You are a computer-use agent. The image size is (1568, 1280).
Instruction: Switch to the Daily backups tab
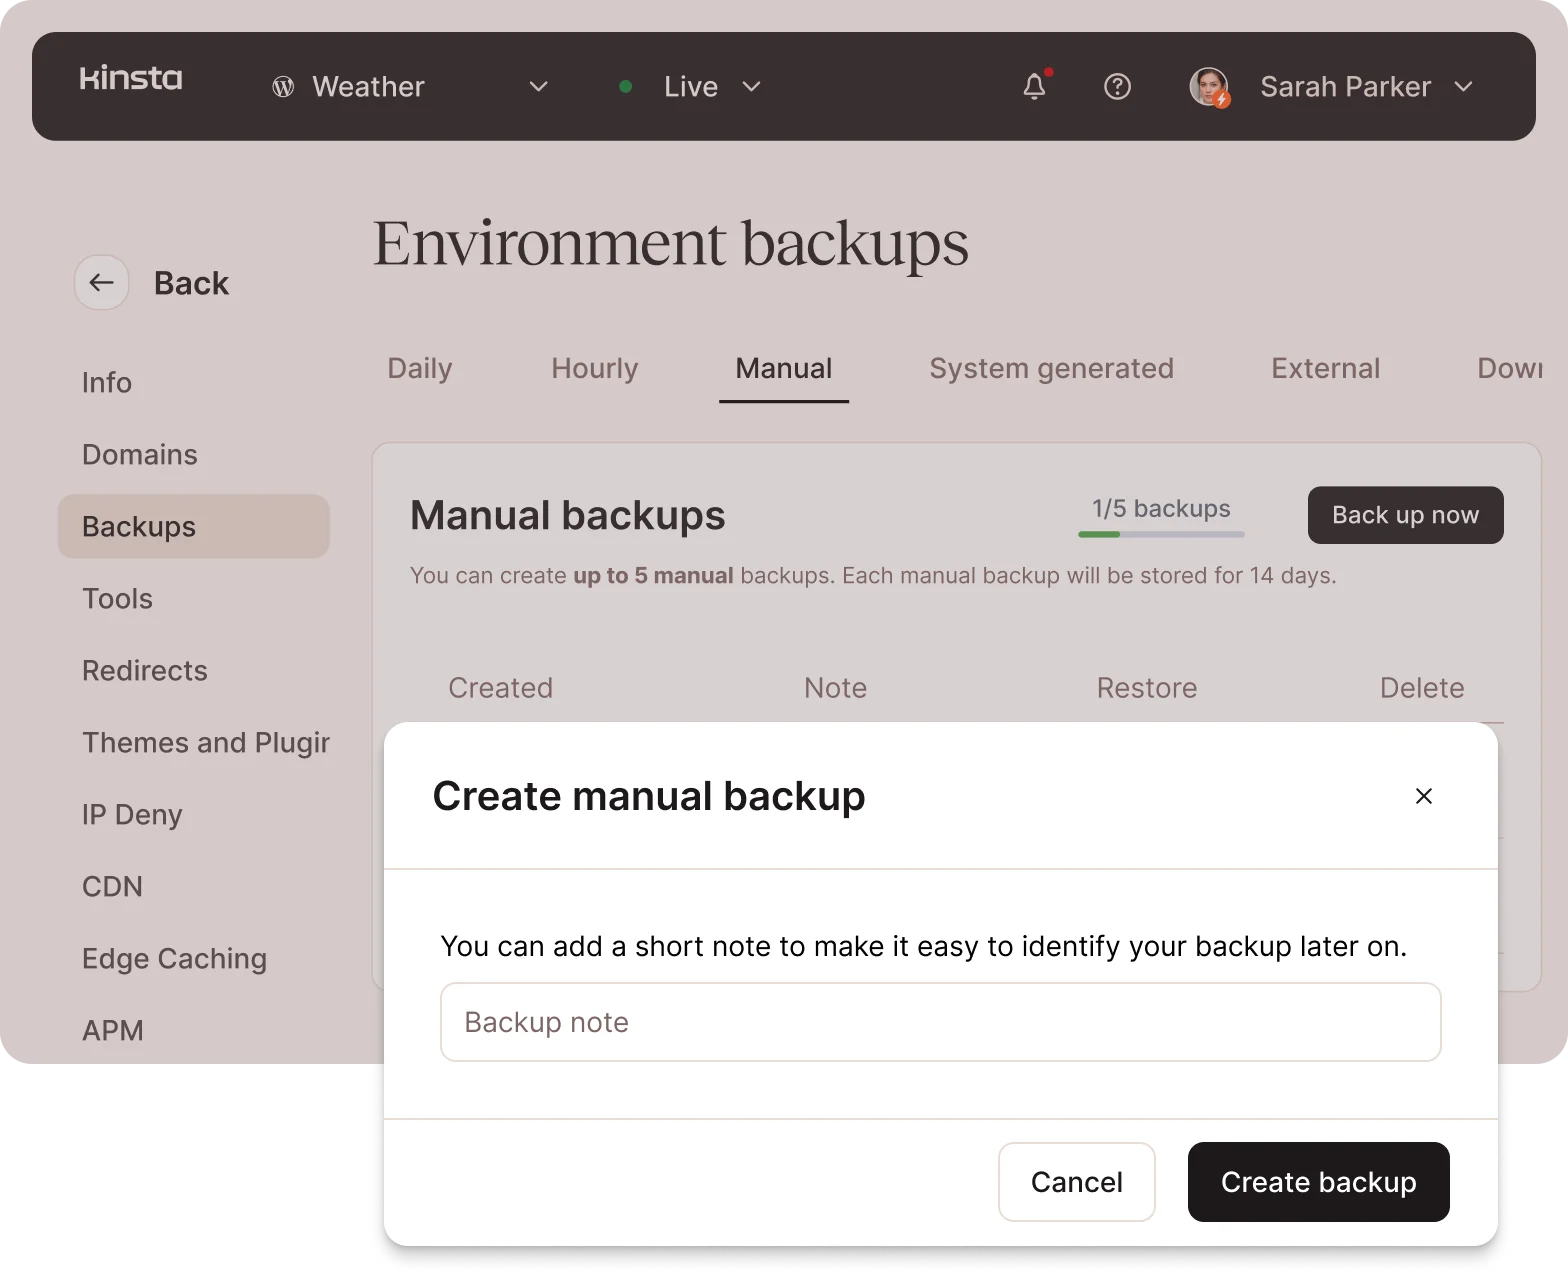(420, 369)
